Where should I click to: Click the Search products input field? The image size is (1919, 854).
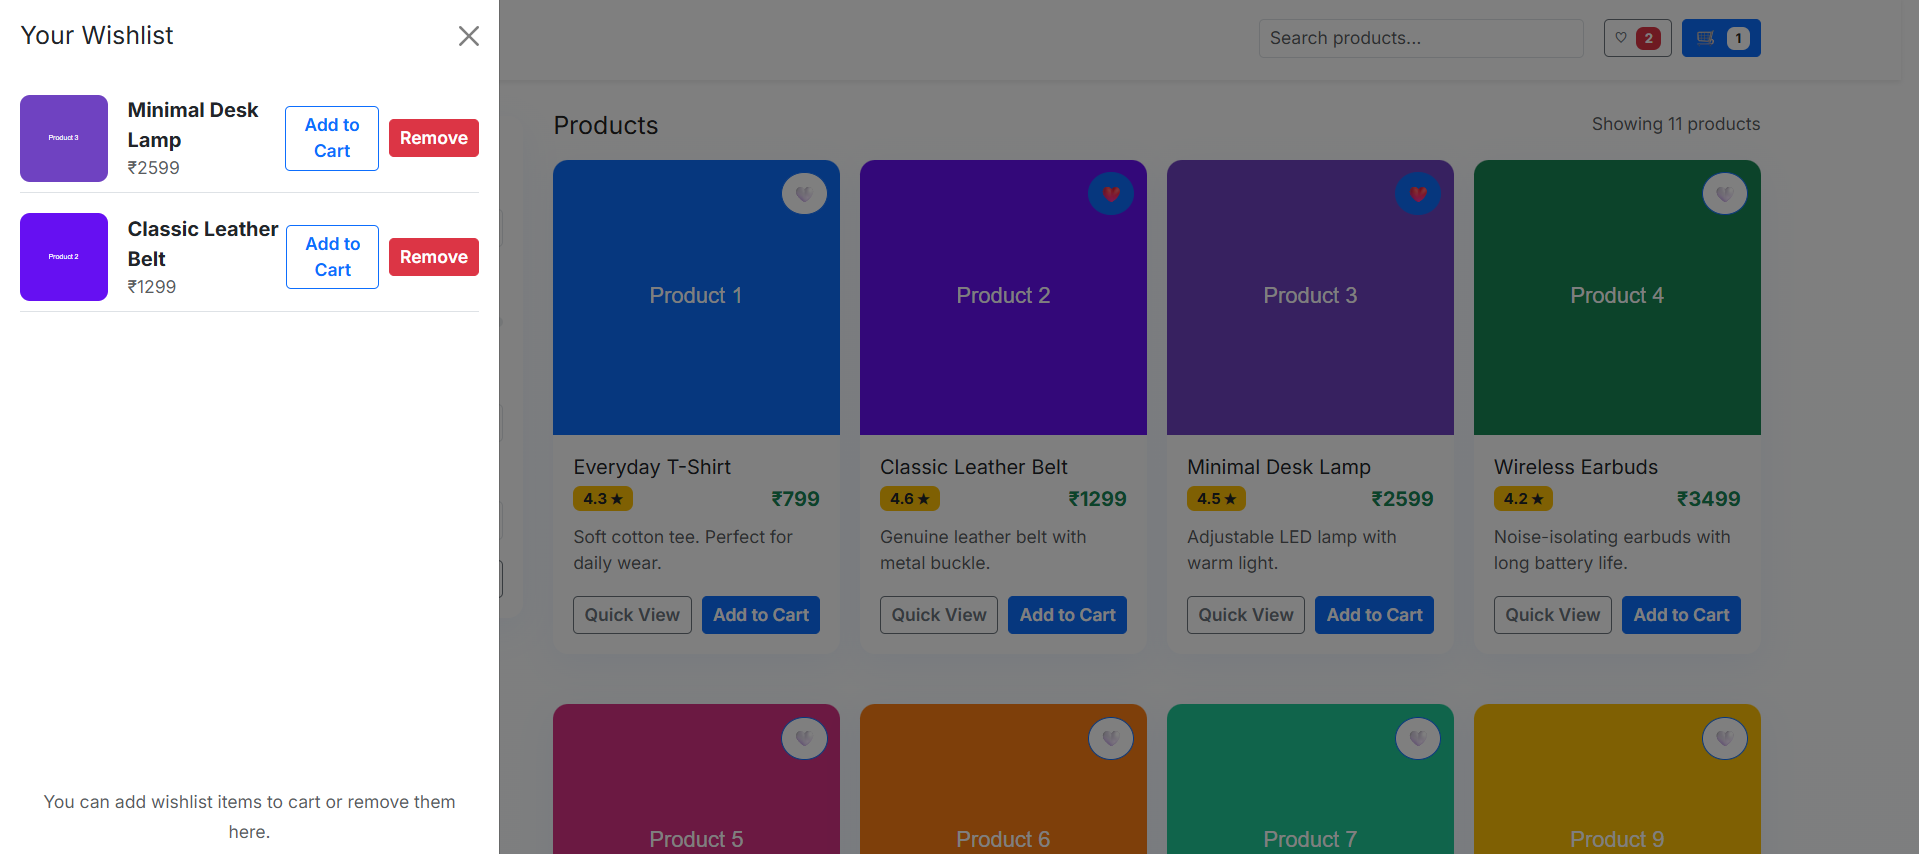[1420, 38]
